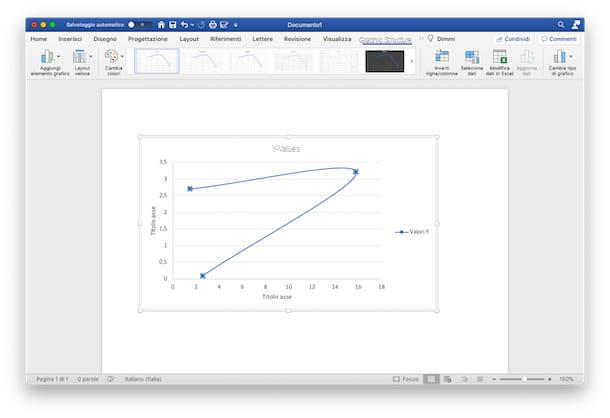The image size is (610, 418).
Task: Expand undo history dropdown arrow
Action: (193, 25)
